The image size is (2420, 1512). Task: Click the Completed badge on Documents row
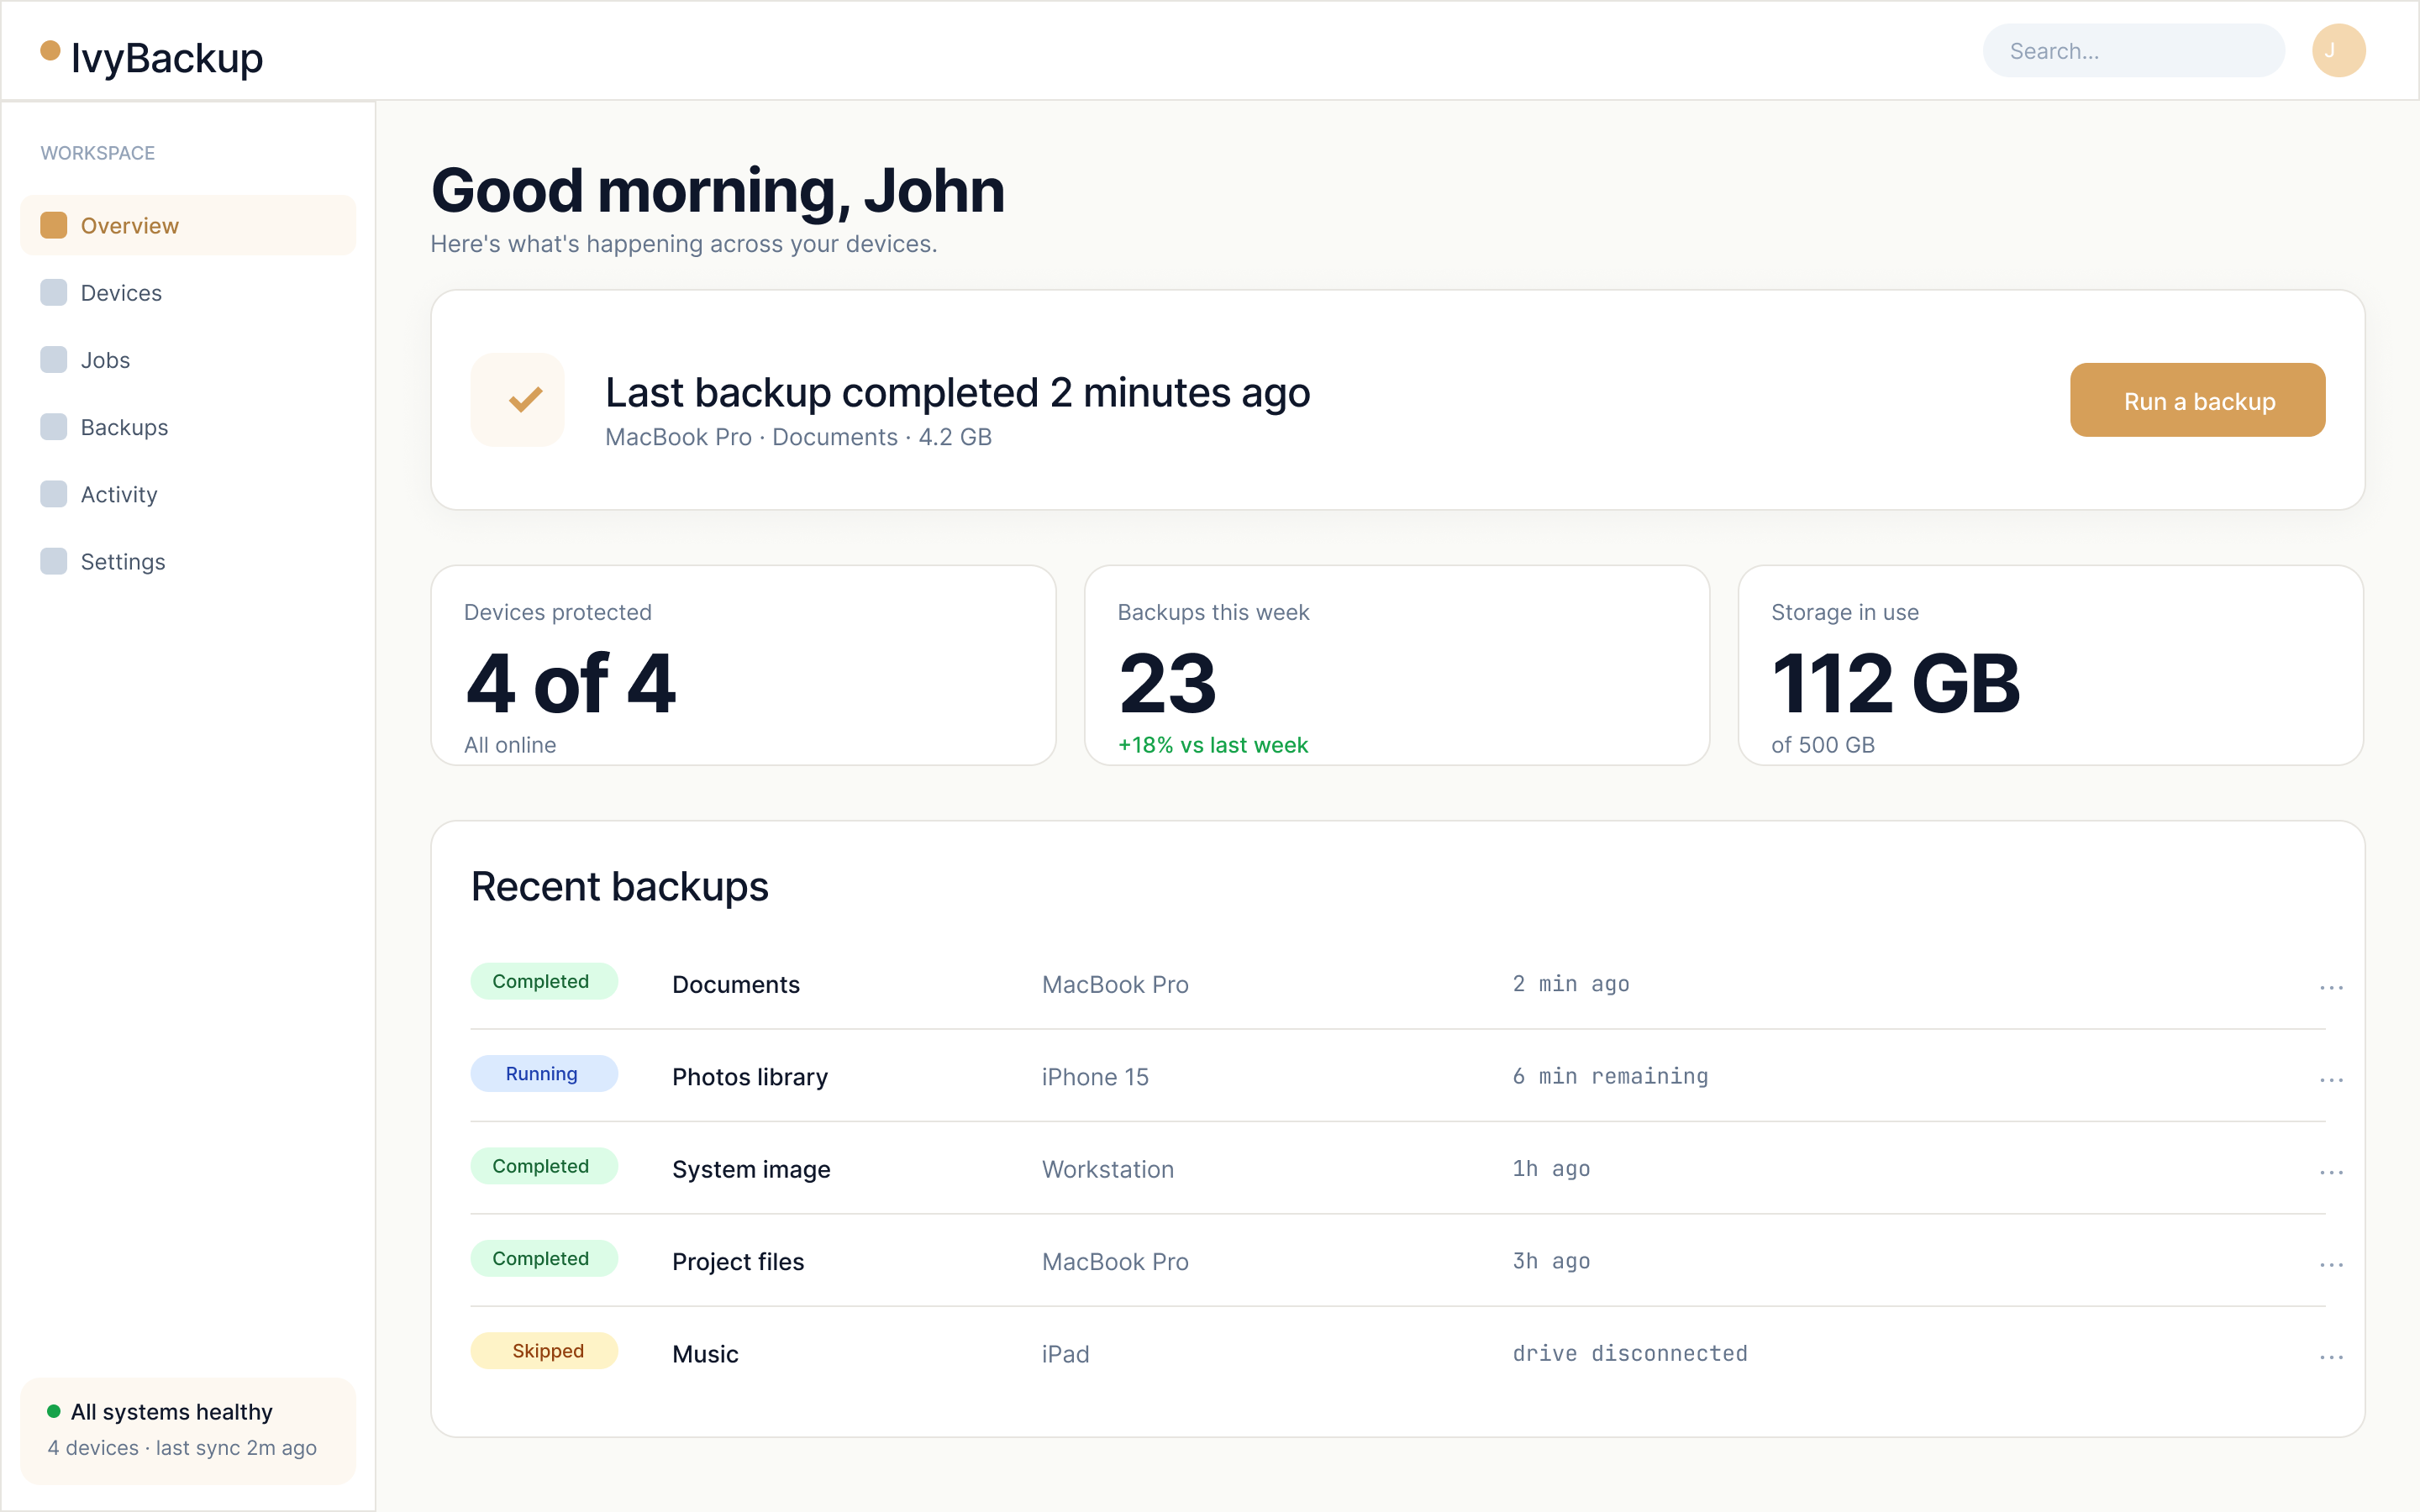pos(544,981)
